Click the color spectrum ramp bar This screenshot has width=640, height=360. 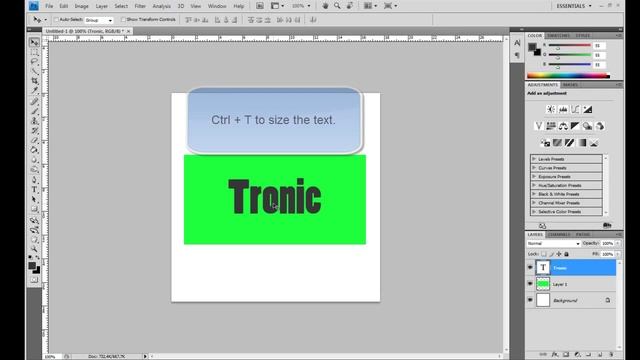point(568,76)
